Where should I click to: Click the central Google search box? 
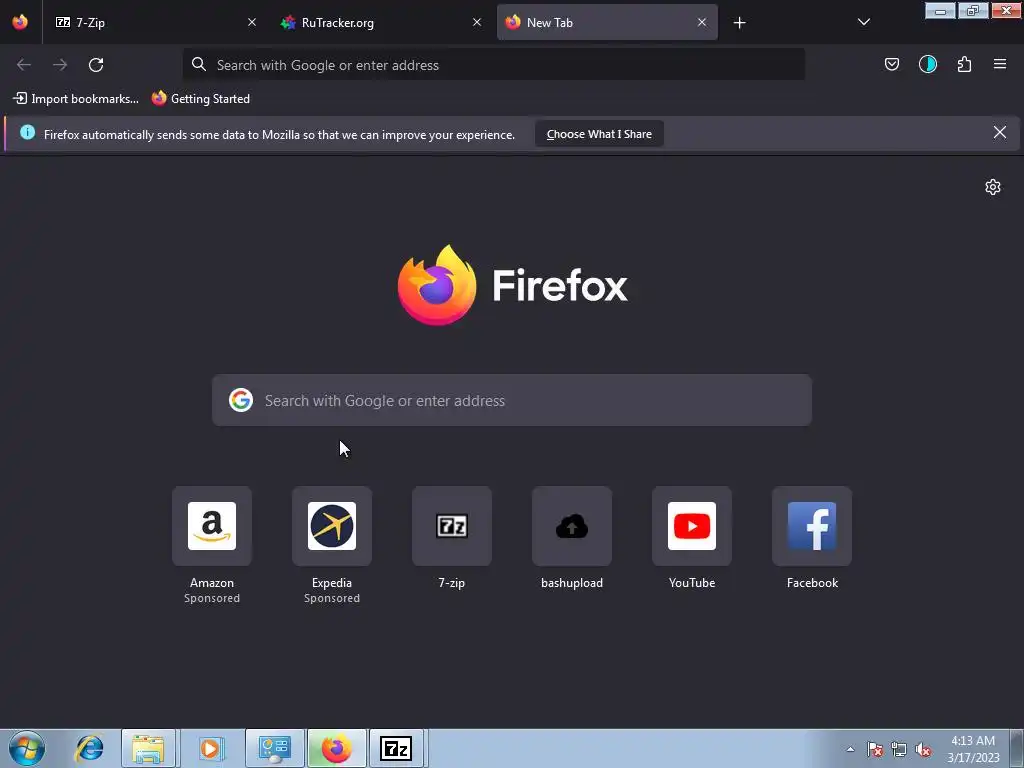[x=512, y=400]
